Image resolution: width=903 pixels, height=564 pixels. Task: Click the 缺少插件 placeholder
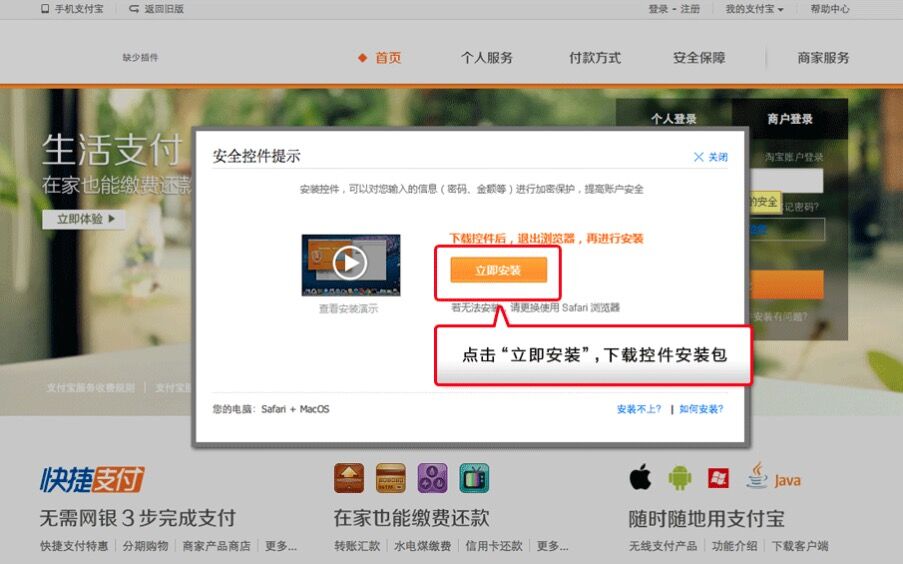tap(140, 58)
